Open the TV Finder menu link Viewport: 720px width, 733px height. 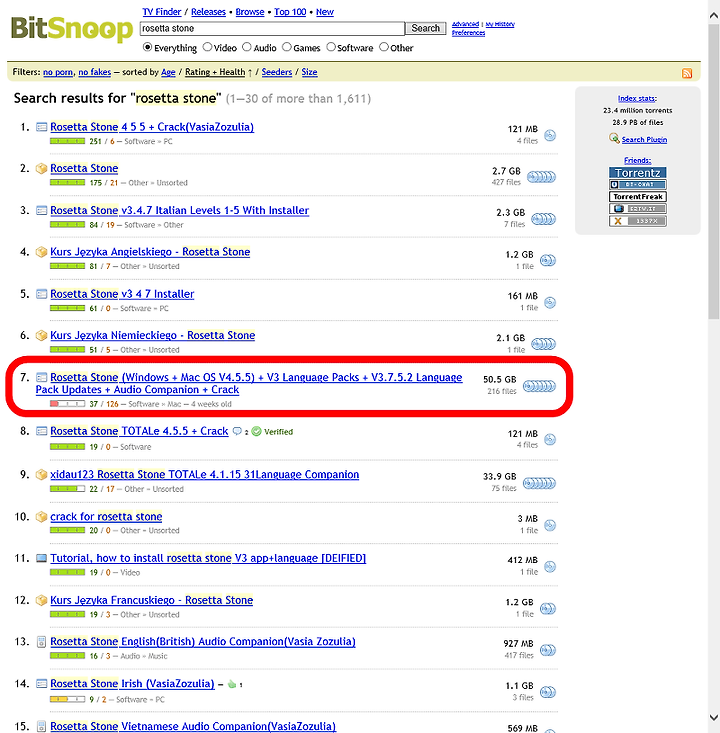(162, 12)
